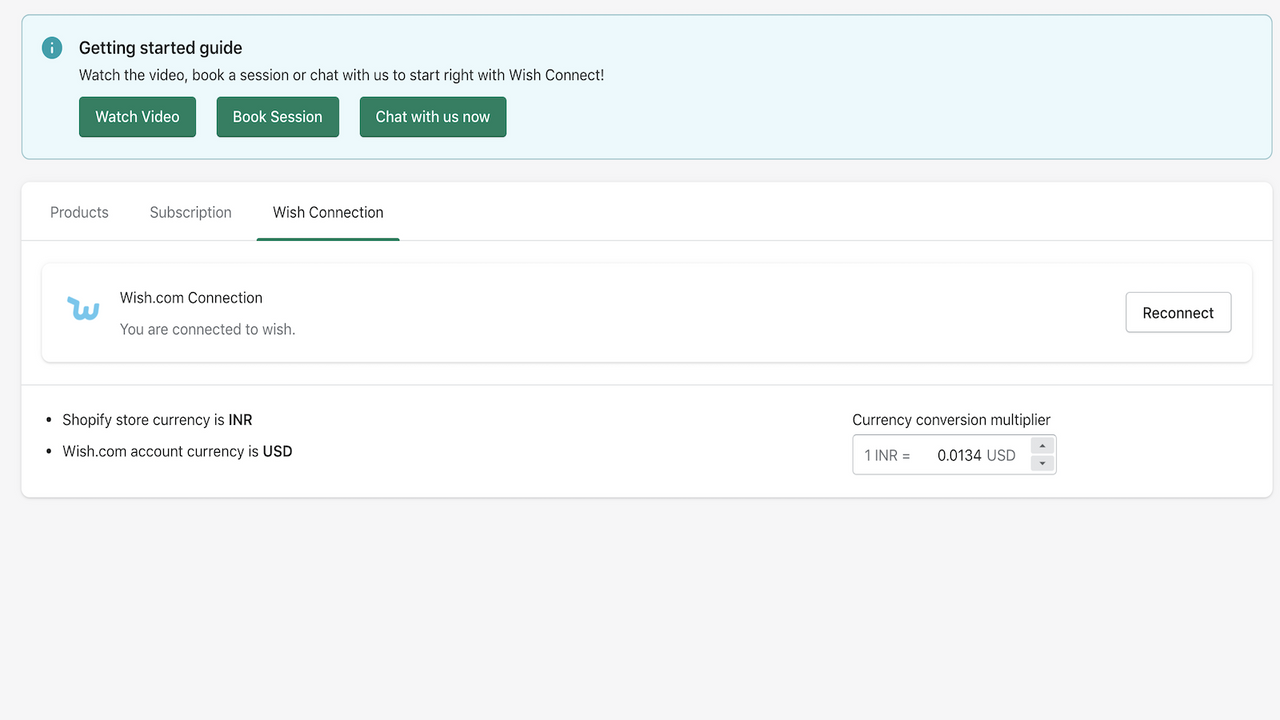Click the 'You are connected to wish.' text

click(x=207, y=329)
